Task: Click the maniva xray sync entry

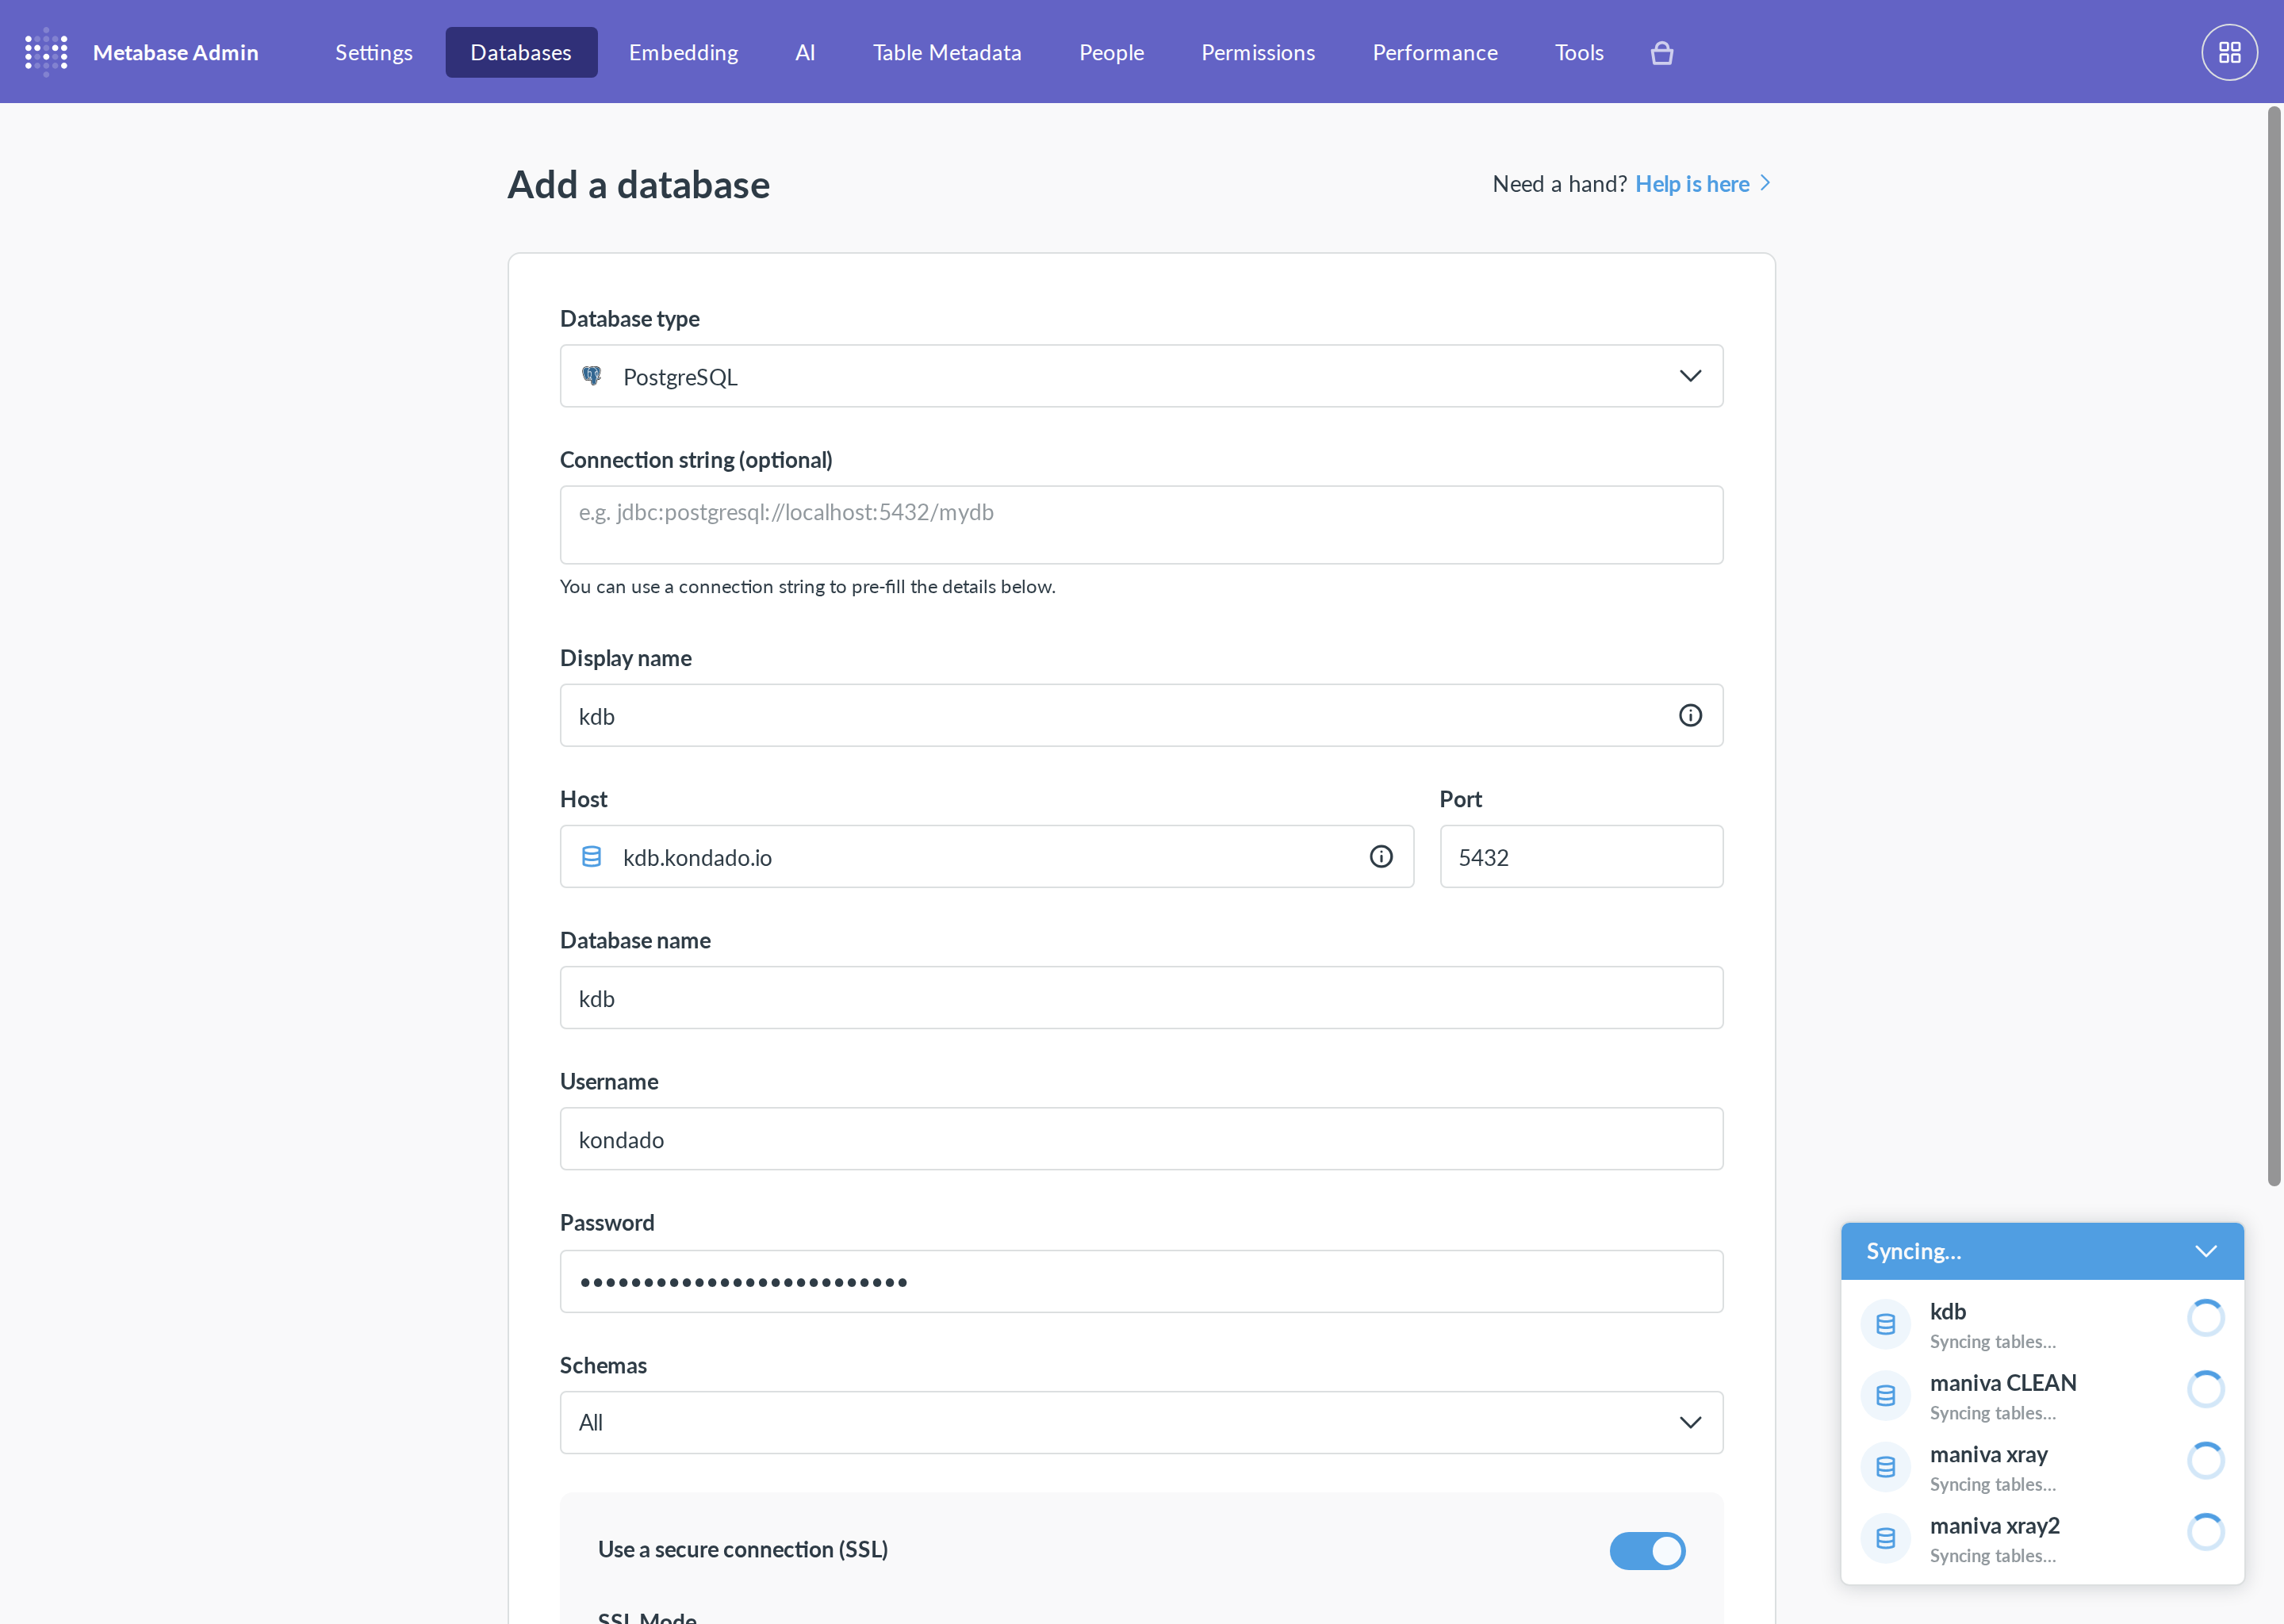Action: pyautogui.click(x=2042, y=1467)
